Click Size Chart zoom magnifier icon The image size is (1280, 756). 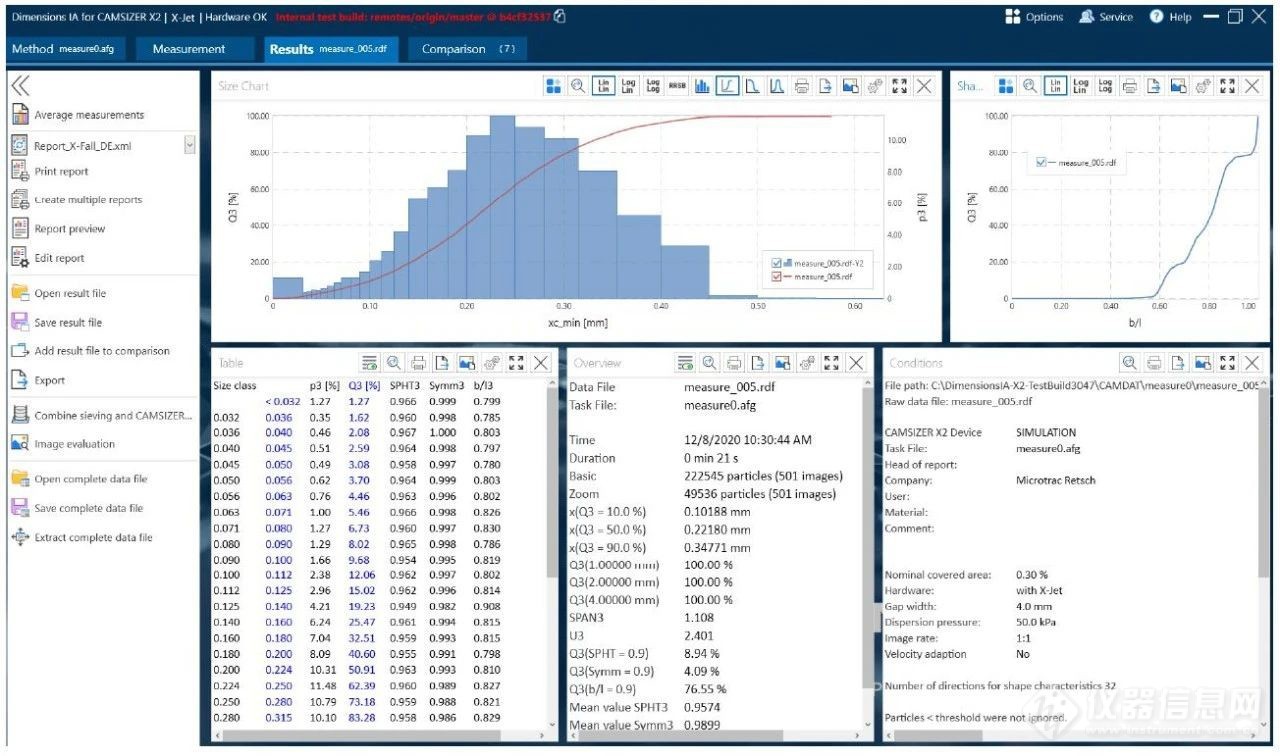pyautogui.click(x=578, y=87)
